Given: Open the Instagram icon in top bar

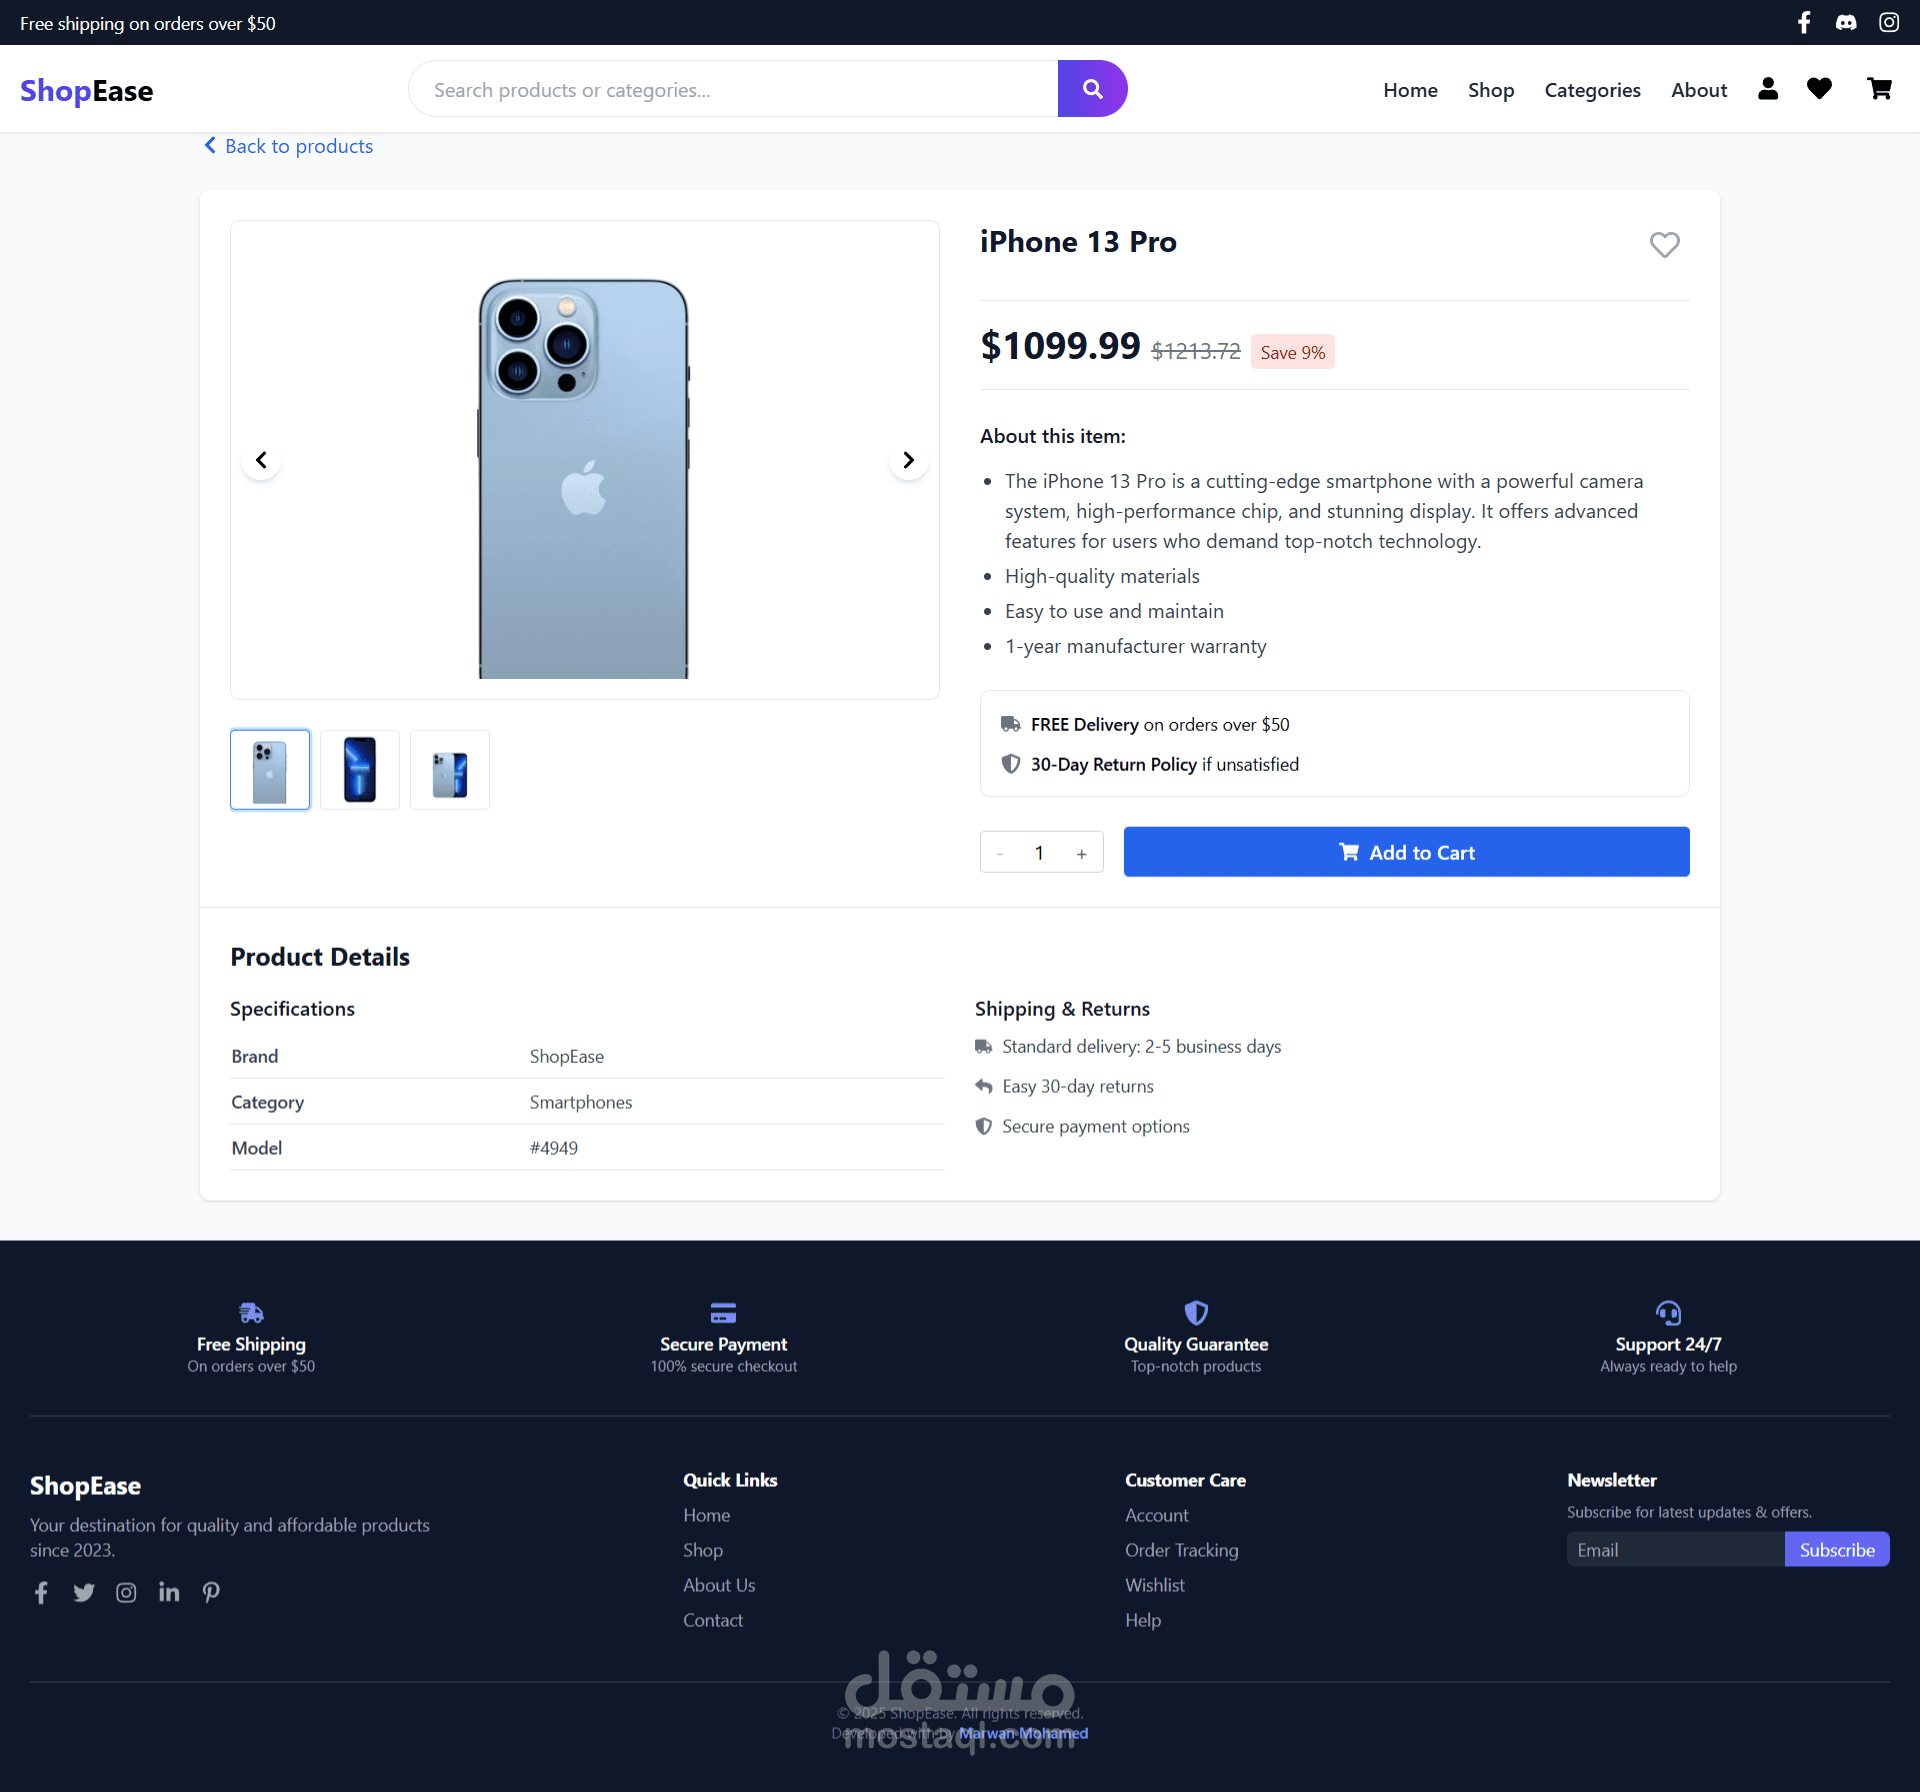Looking at the screenshot, I should (x=1889, y=22).
